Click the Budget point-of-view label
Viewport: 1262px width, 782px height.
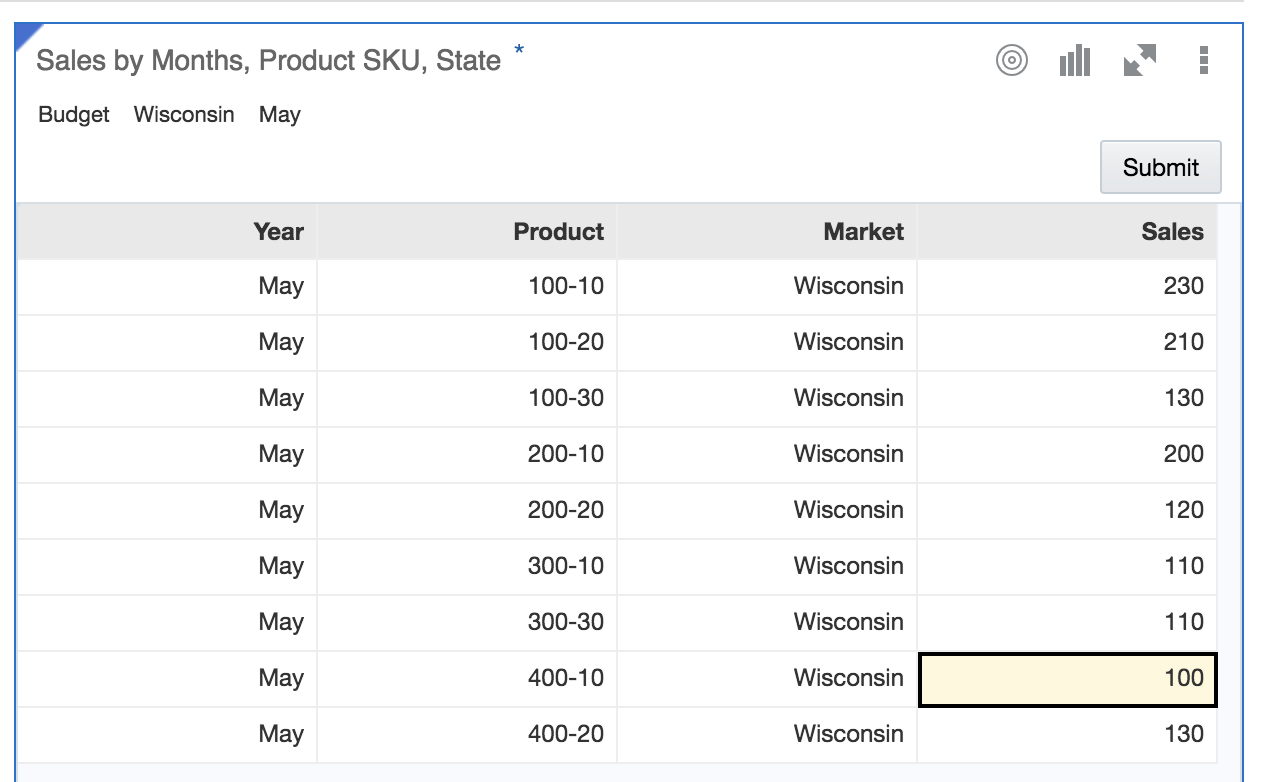(74, 115)
